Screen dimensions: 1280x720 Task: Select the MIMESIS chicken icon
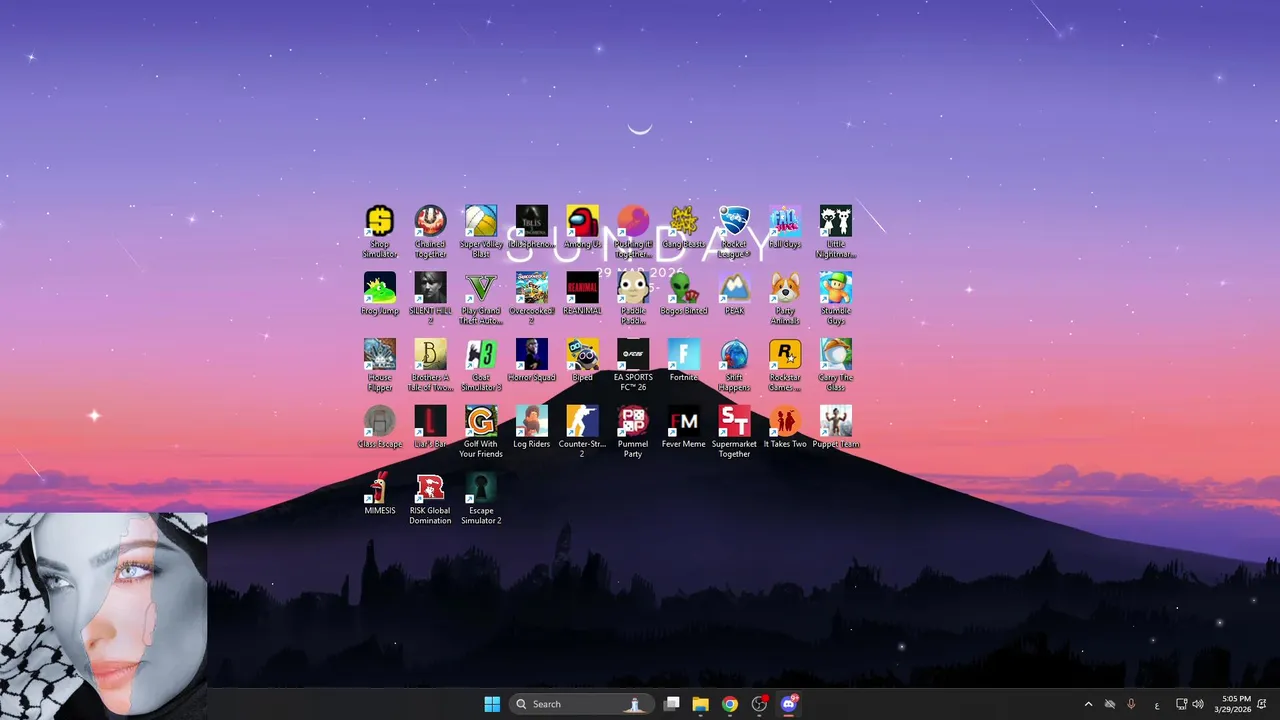point(380,494)
